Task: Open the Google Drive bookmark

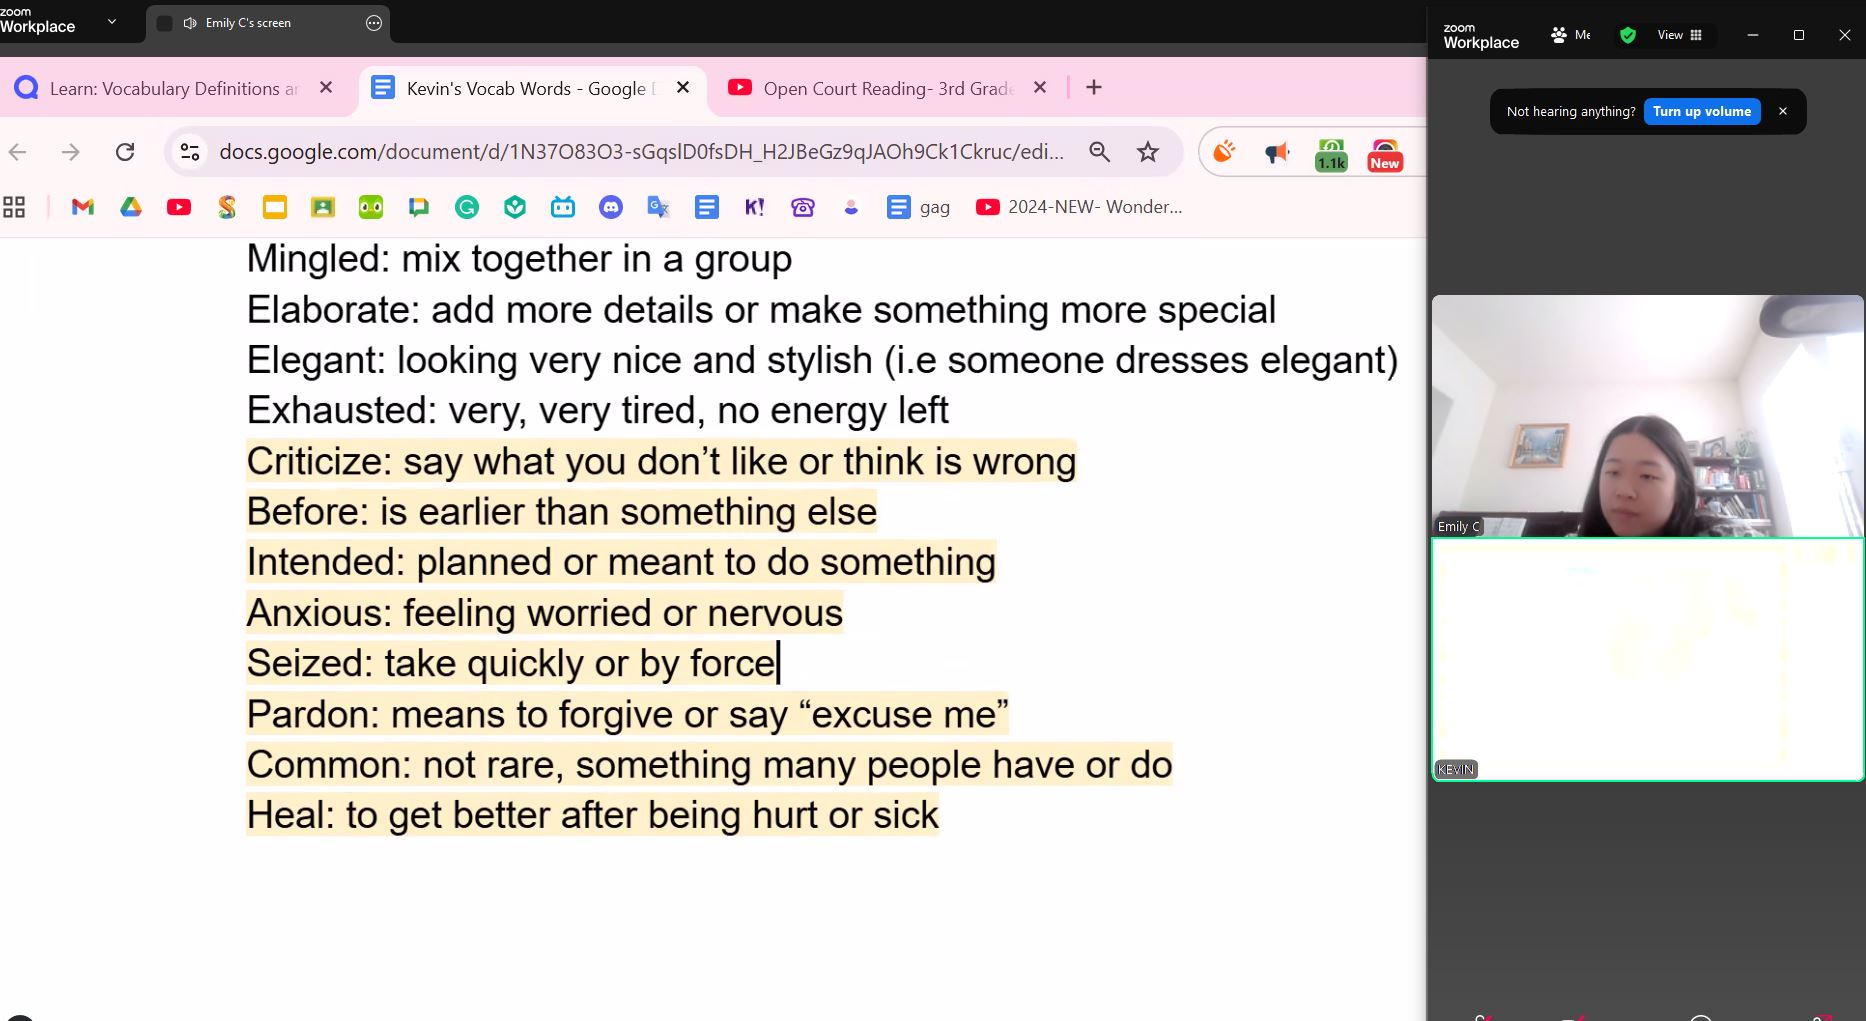Action: [x=131, y=207]
